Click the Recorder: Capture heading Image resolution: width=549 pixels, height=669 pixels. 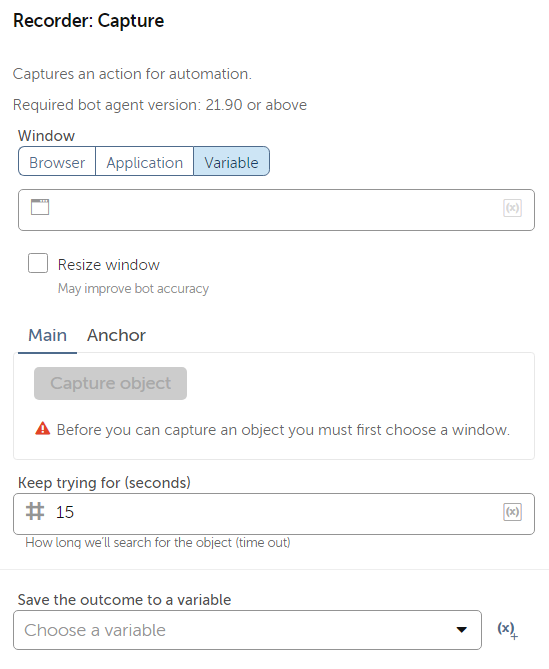point(89,20)
